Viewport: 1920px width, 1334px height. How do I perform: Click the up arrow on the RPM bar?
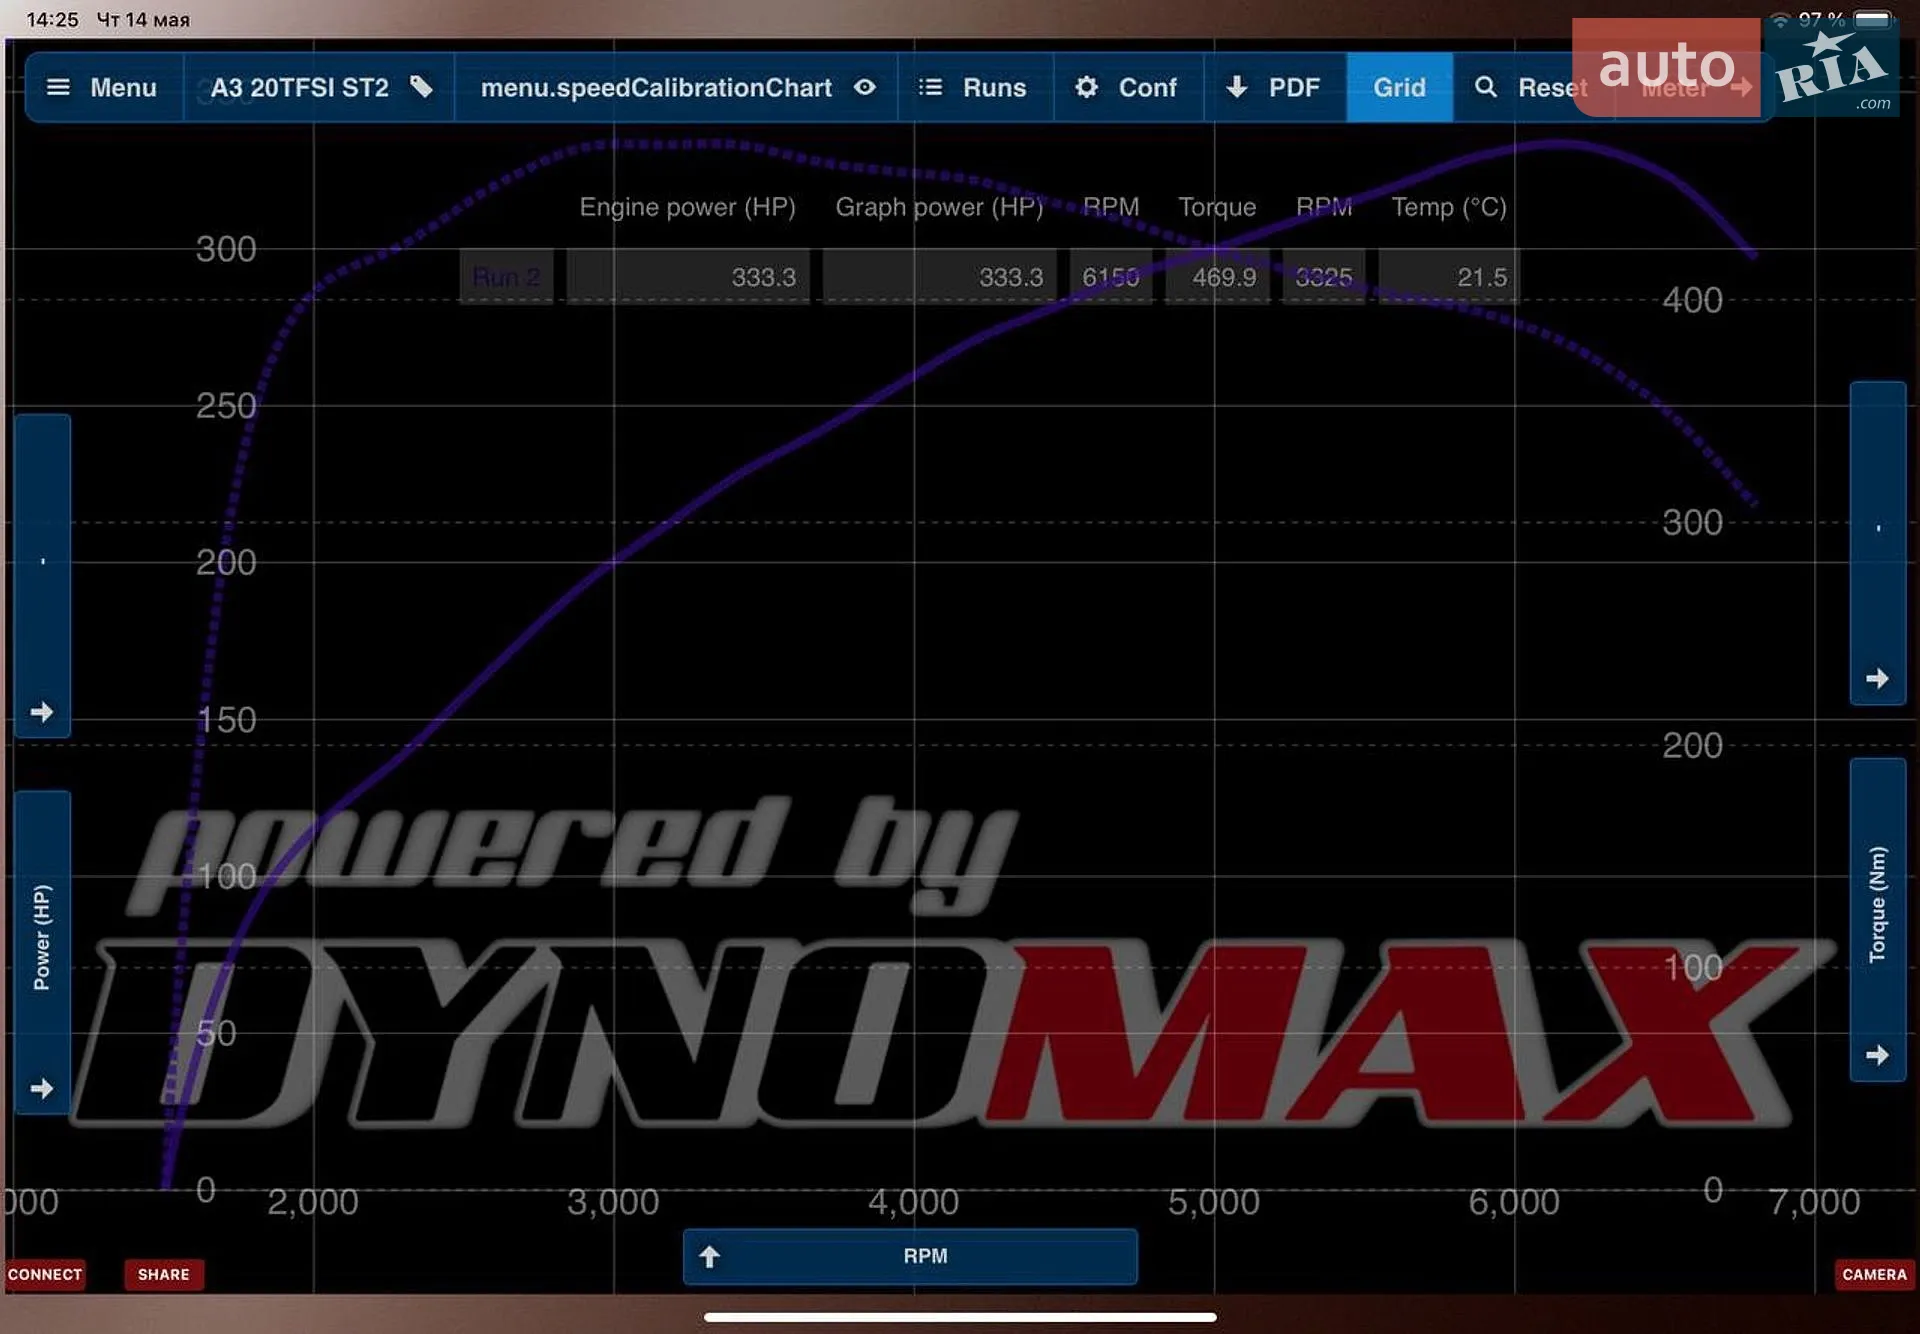(709, 1256)
